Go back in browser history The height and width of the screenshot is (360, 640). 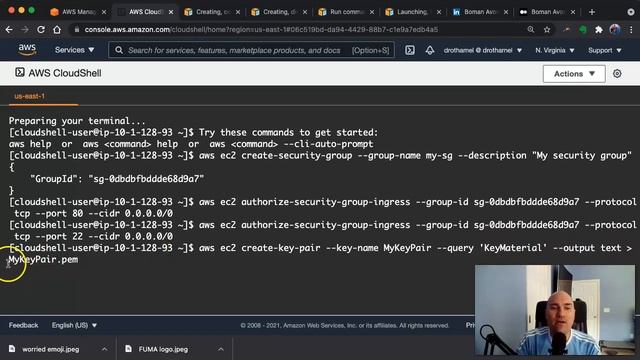(x=9, y=29)
